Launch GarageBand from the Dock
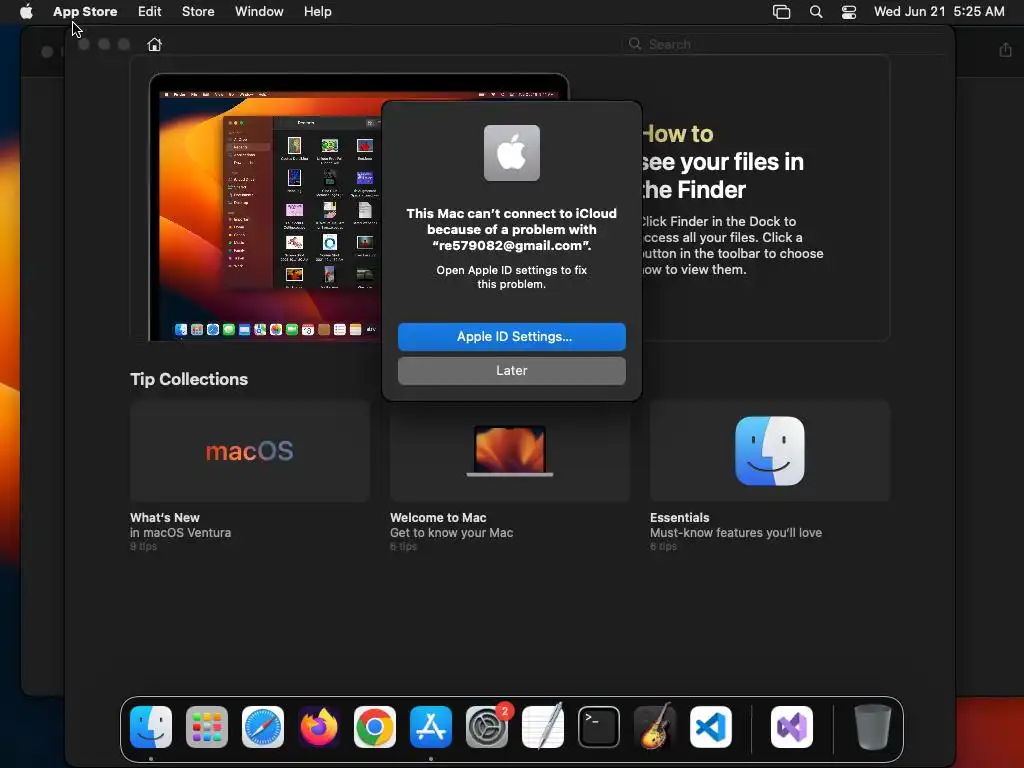This screenshot has height=768, width=1024. click(655, 727)
